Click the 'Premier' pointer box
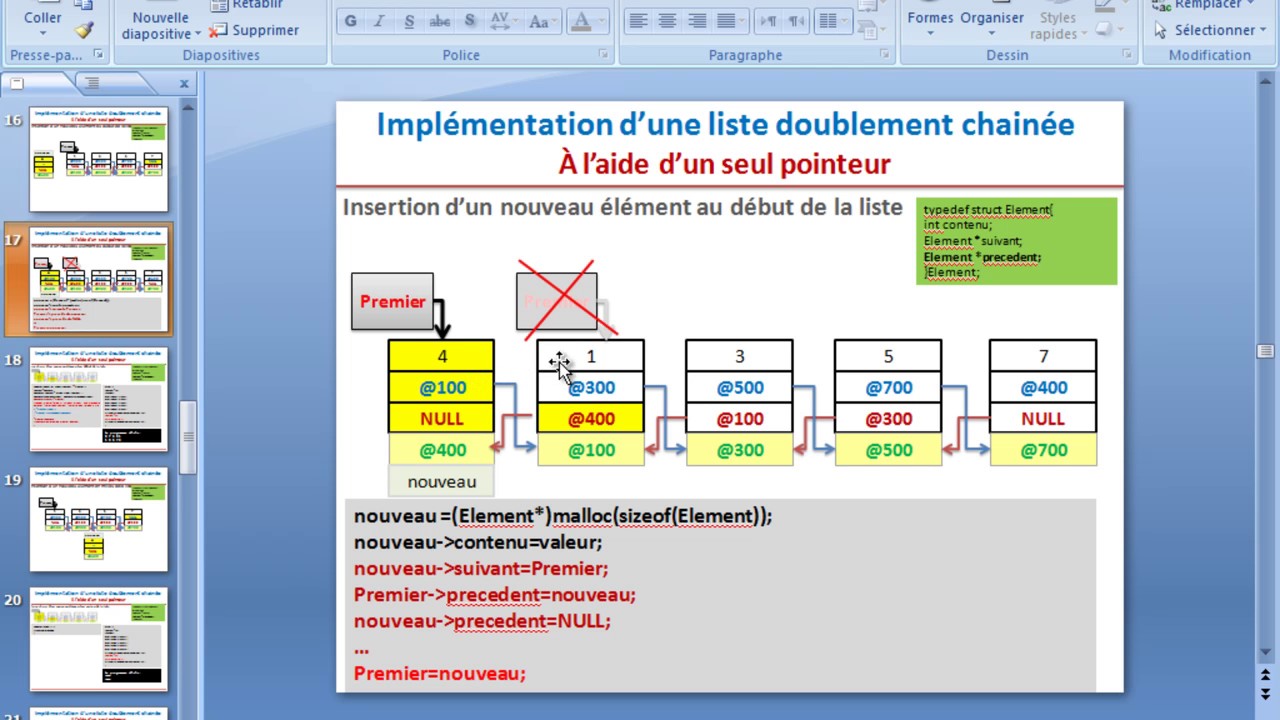The width and height of the screenshot is (1280, 720). (392, 301)
